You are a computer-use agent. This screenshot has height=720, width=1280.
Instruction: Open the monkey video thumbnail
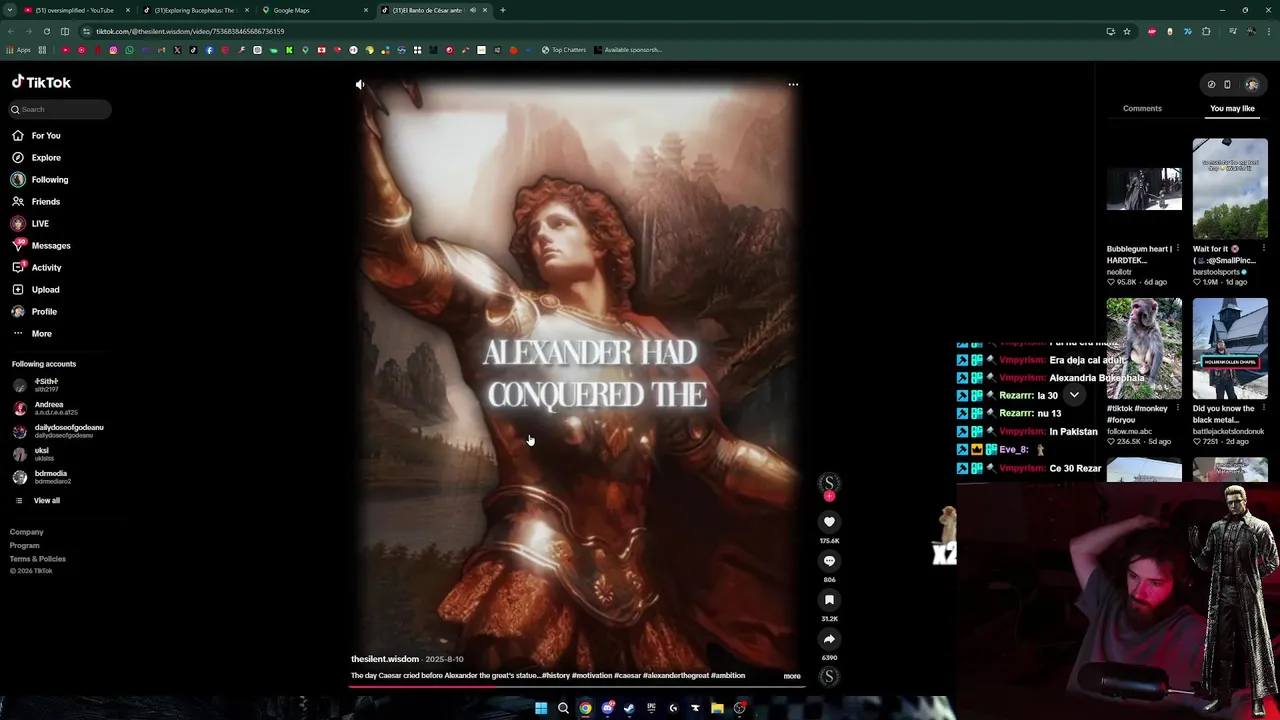pos(1144,349)
